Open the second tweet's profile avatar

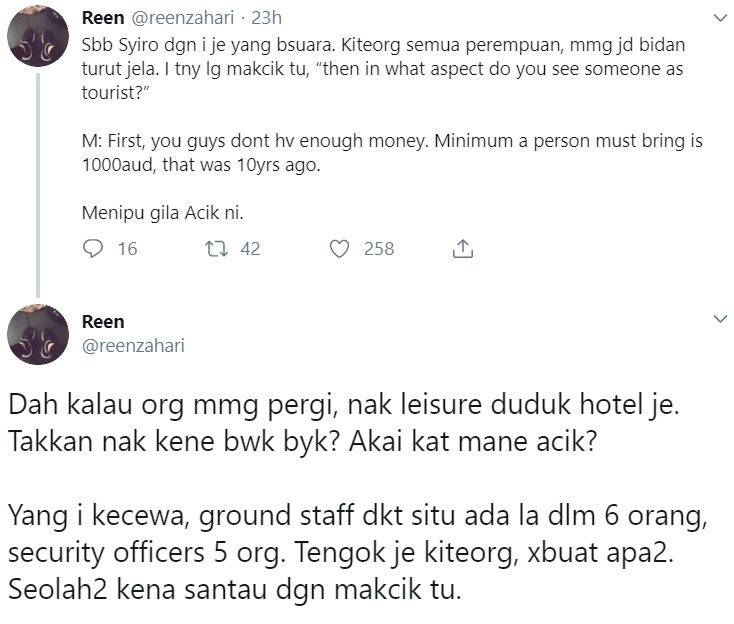38,334
